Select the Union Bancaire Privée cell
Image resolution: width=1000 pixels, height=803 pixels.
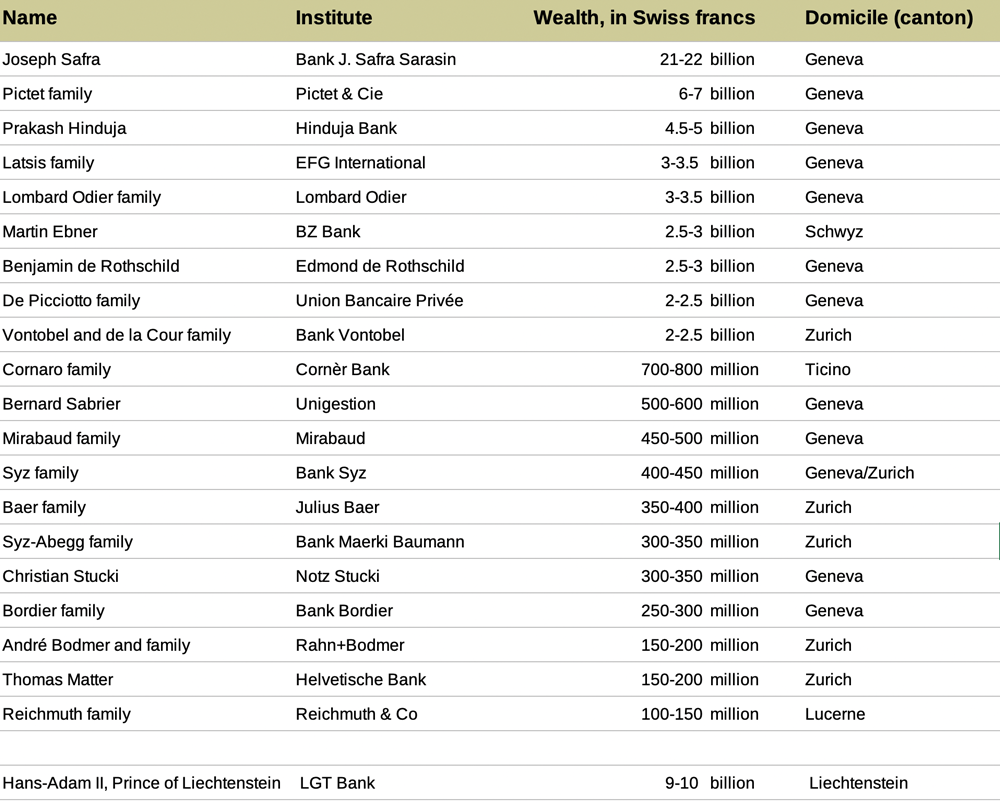(x=379, y=300)
